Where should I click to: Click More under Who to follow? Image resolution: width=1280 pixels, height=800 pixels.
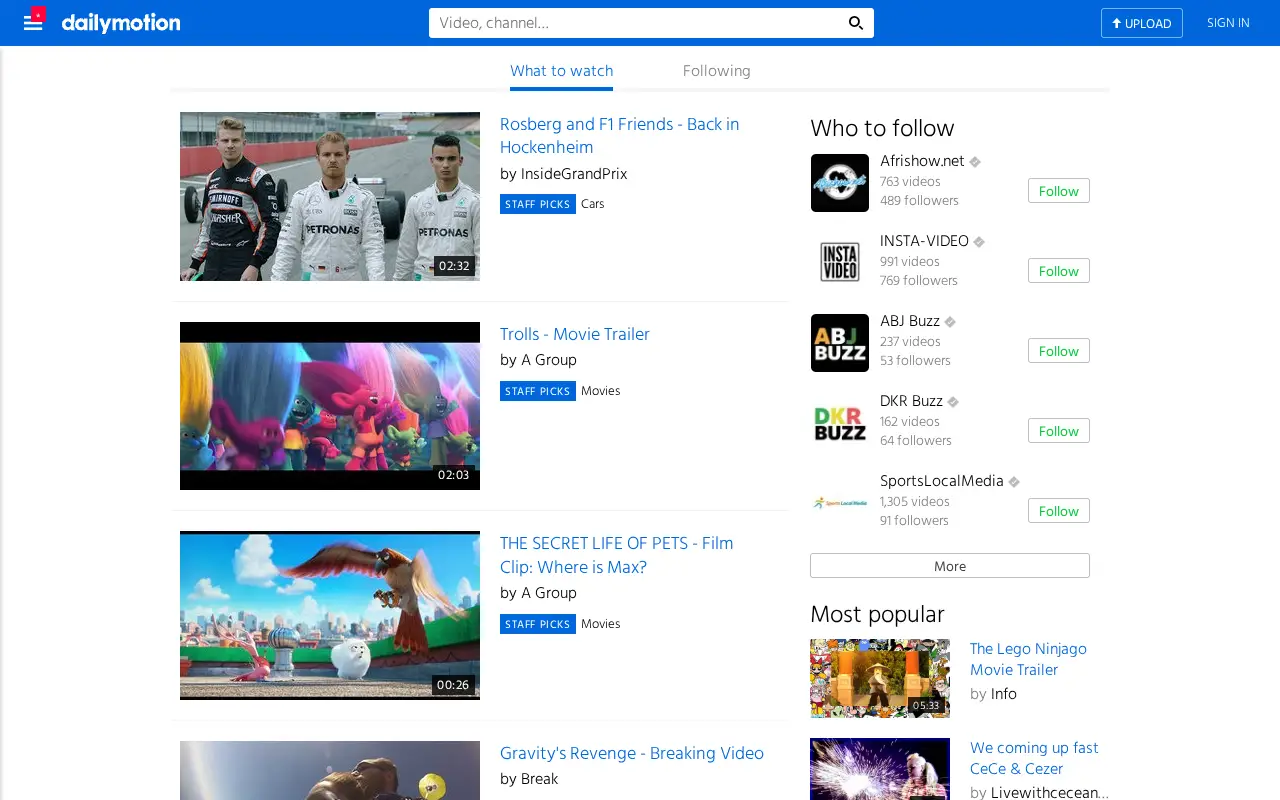950,566
